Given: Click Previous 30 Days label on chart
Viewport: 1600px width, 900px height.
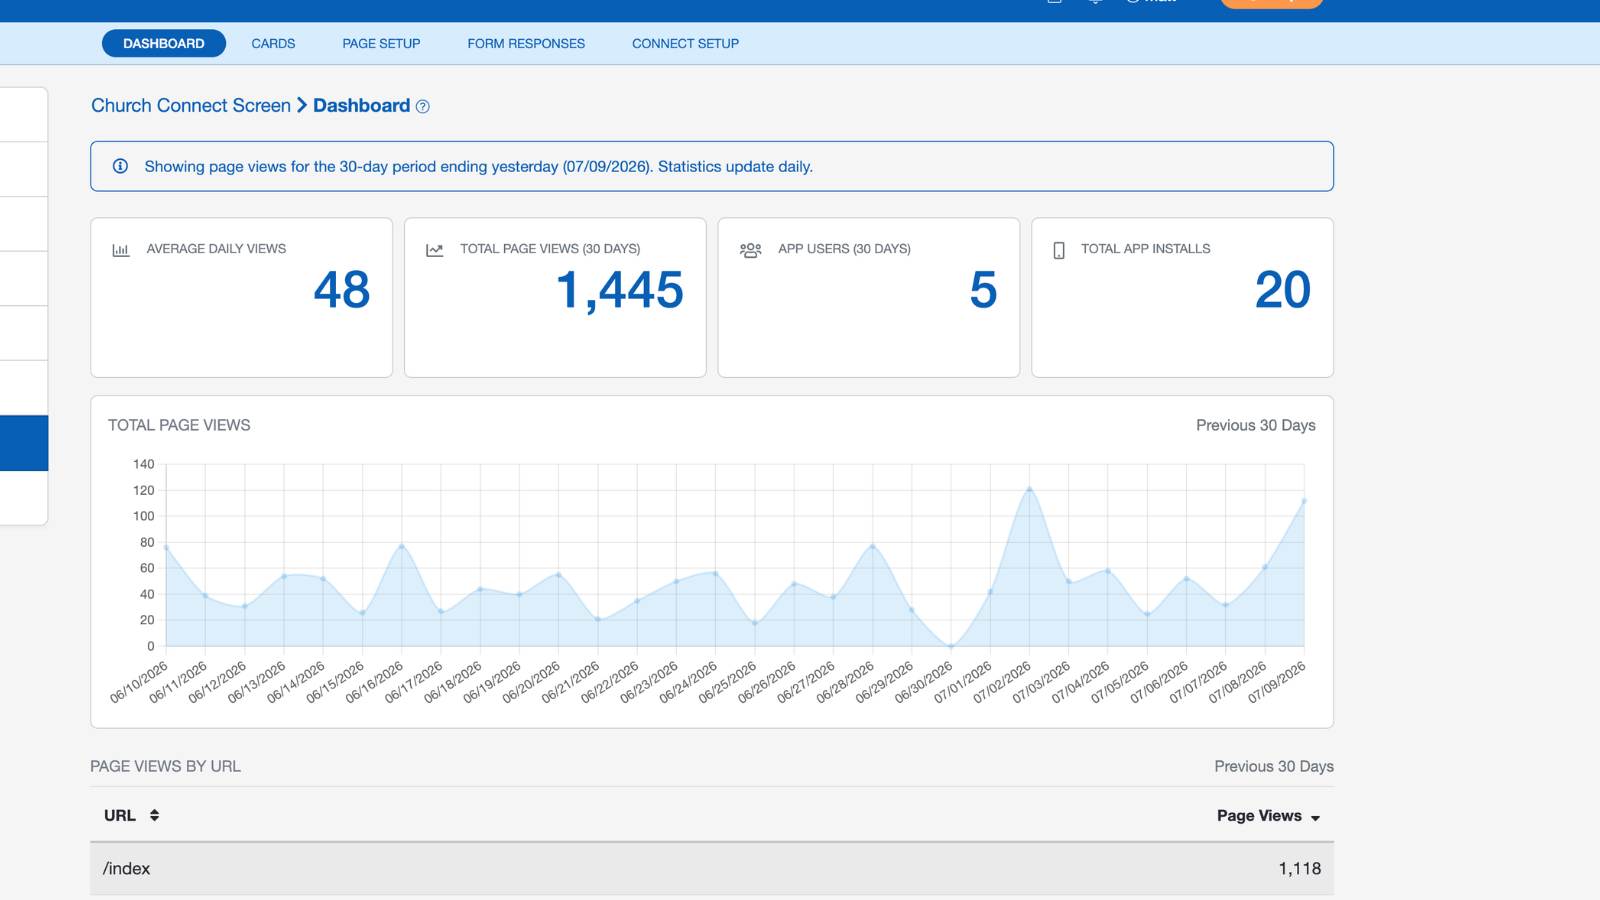Looking at the screenshot, I should (1256, 425).
